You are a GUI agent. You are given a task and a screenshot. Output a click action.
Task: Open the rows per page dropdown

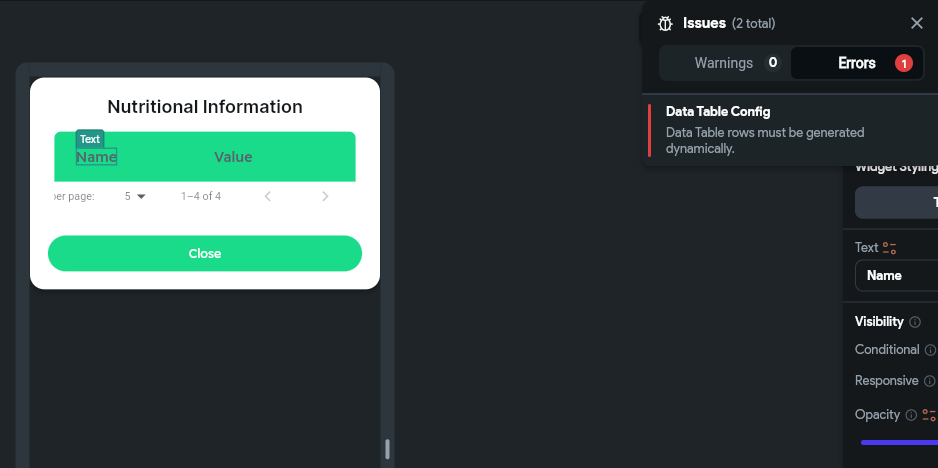[x=135, y=197]
